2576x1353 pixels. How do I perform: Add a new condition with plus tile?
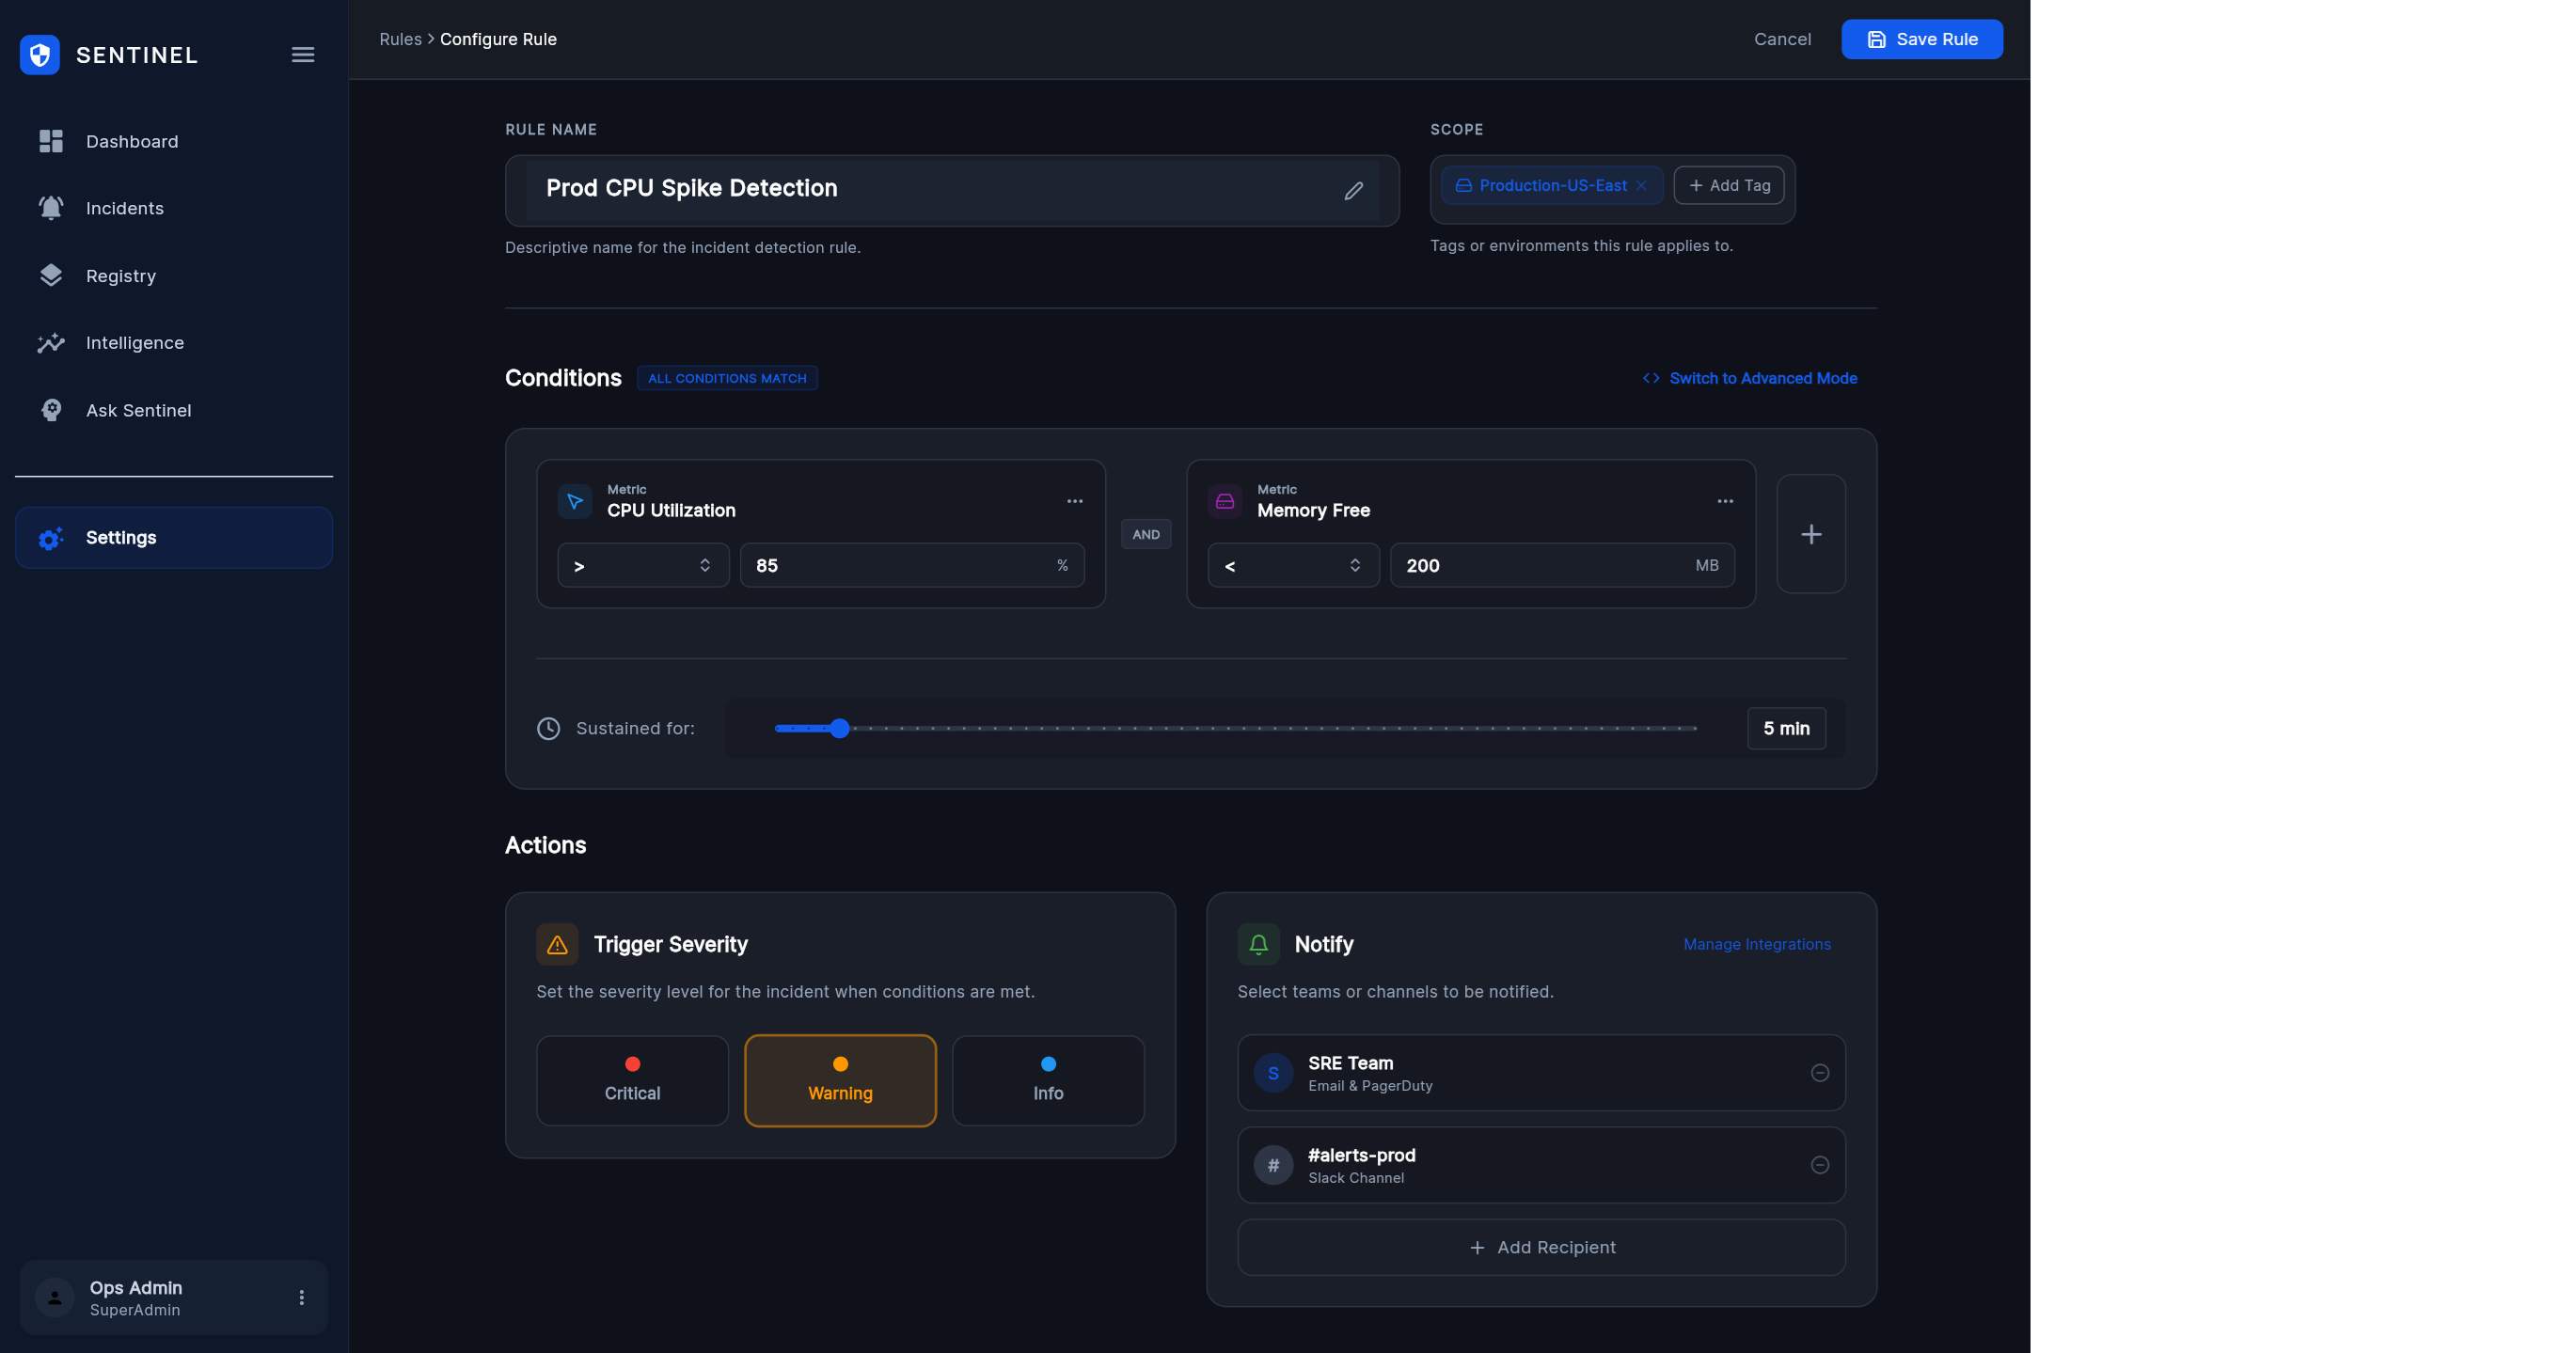1810,534
